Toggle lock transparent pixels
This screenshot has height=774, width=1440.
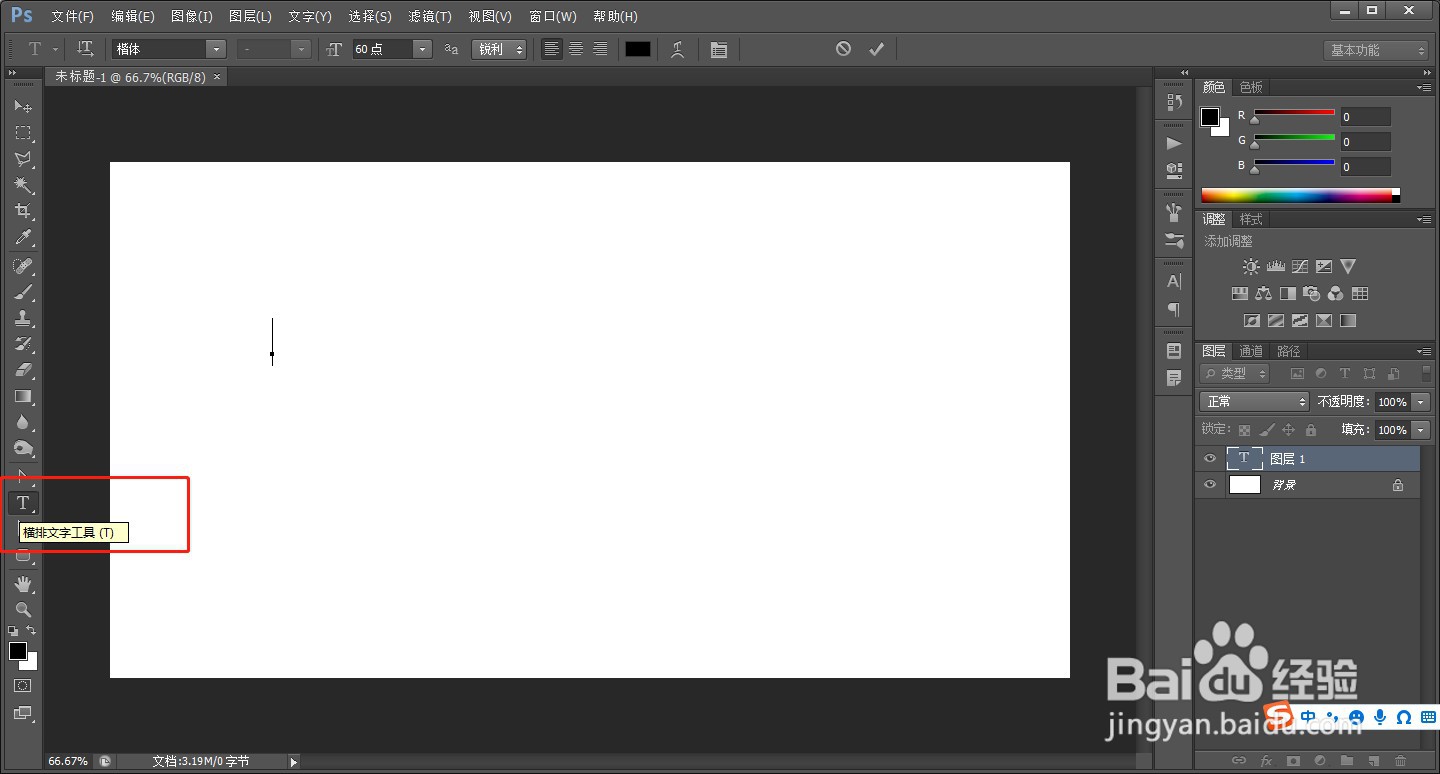1244,430
